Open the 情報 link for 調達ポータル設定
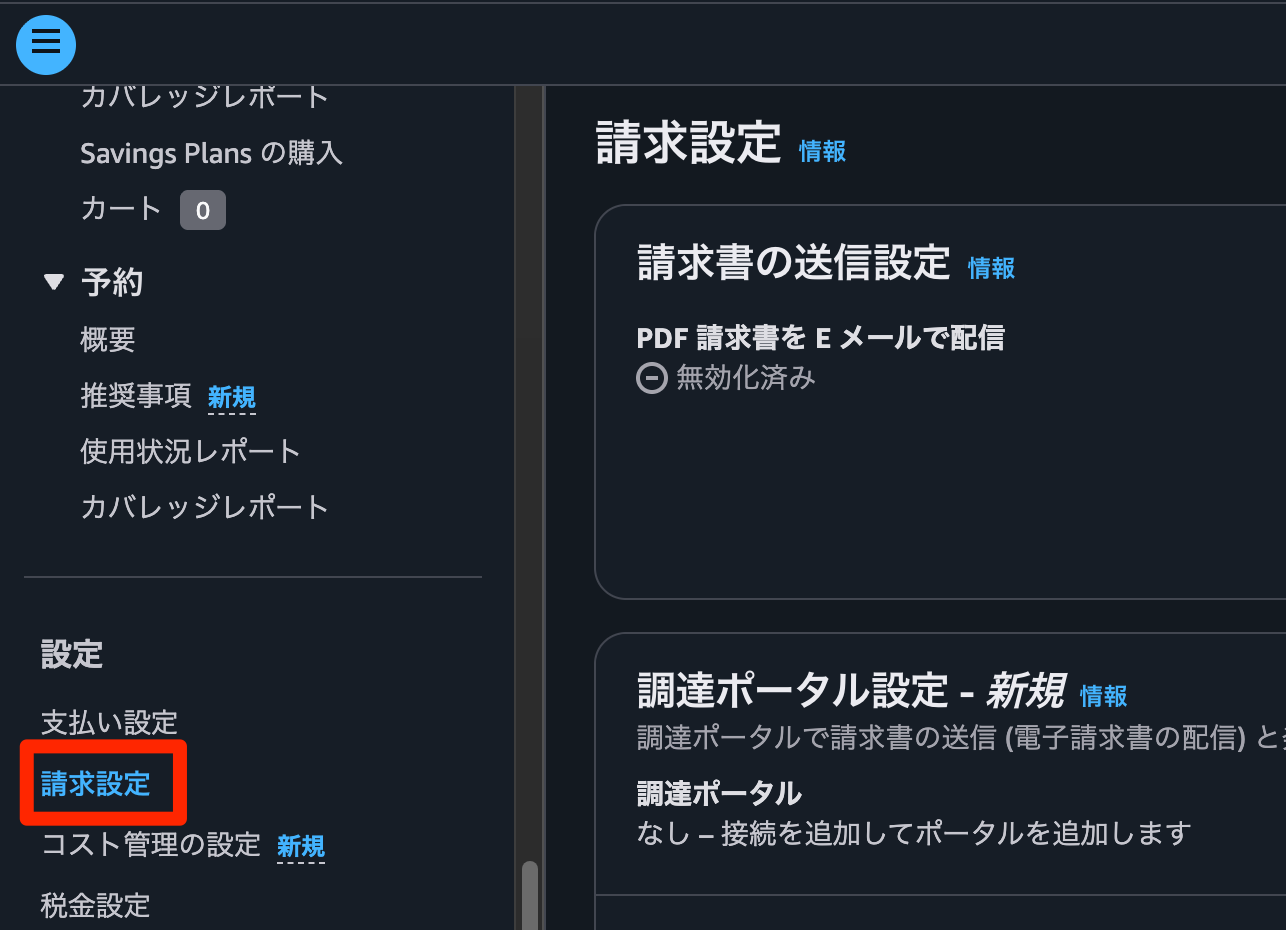 click(x=1103, y=695)
